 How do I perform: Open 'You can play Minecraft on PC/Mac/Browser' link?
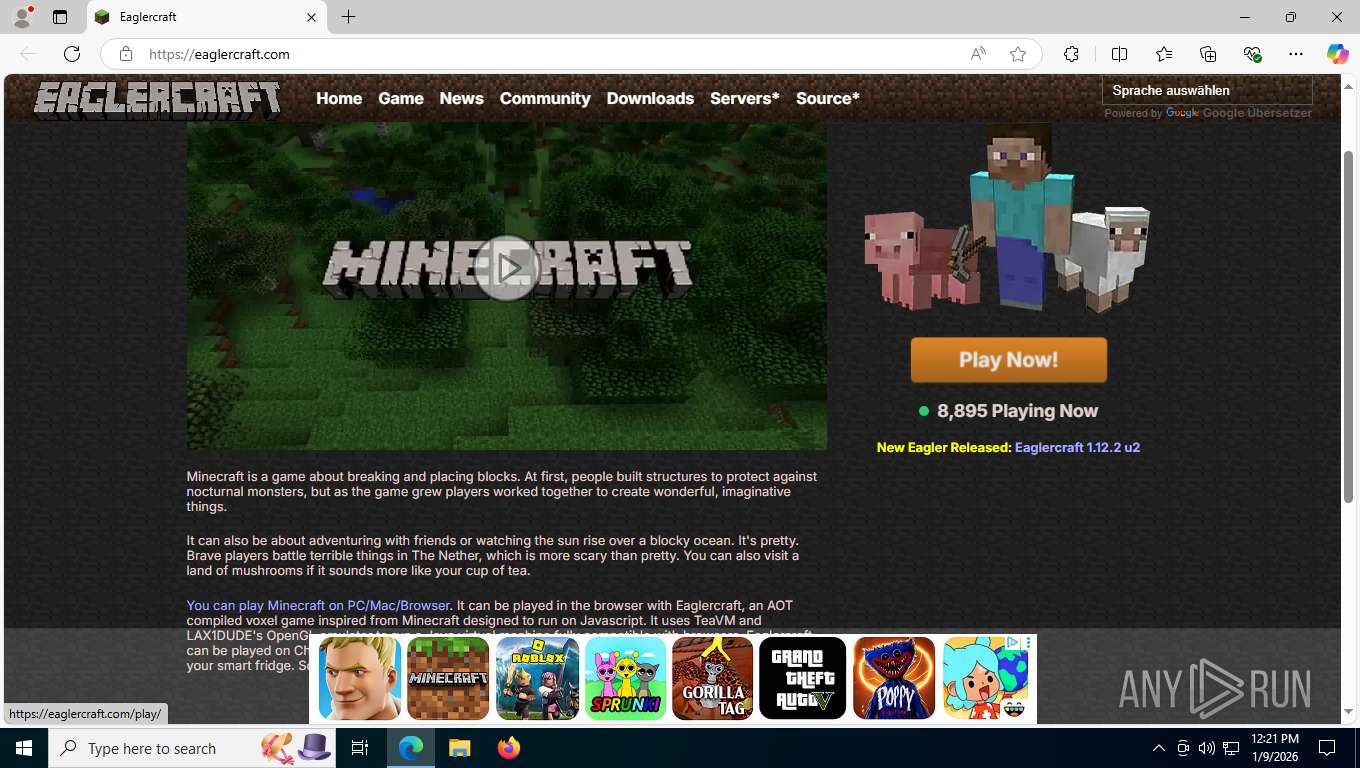pos(318,605)
